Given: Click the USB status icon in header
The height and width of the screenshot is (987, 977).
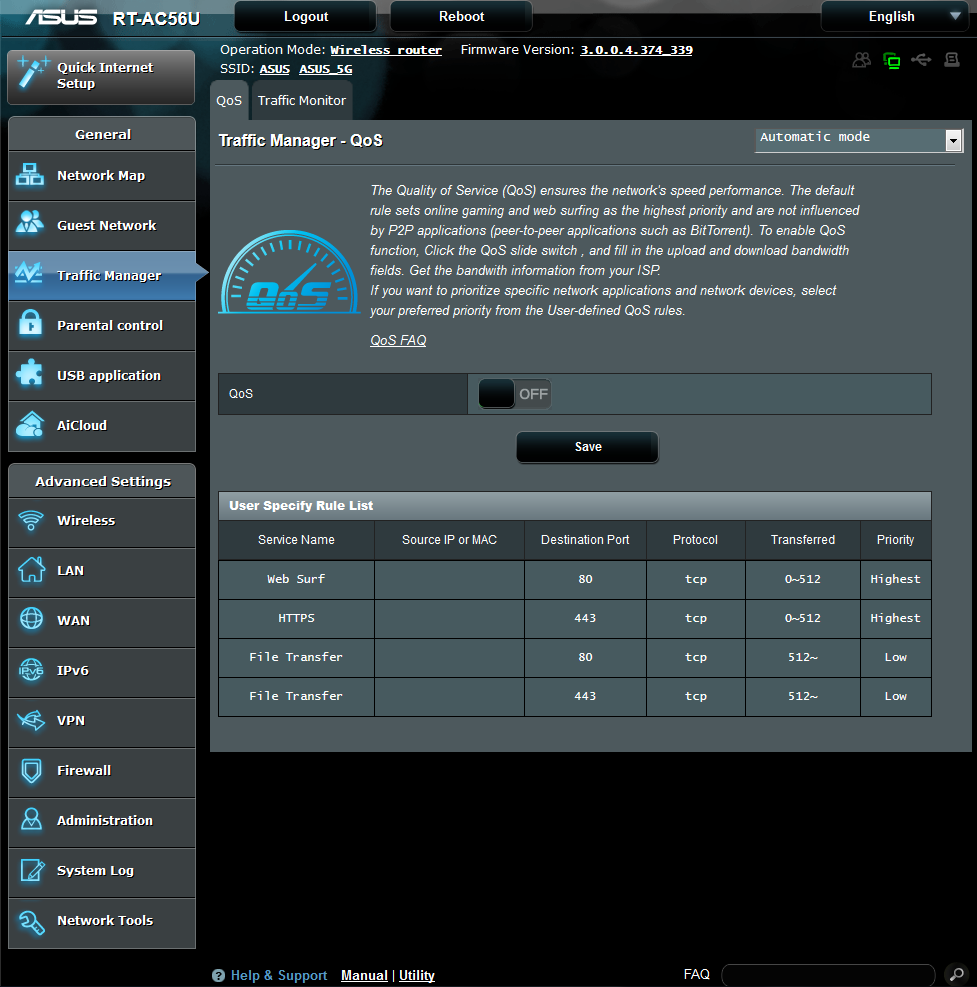Looking at the screenshot, I should pyautogui.click(x=922, y=60).
